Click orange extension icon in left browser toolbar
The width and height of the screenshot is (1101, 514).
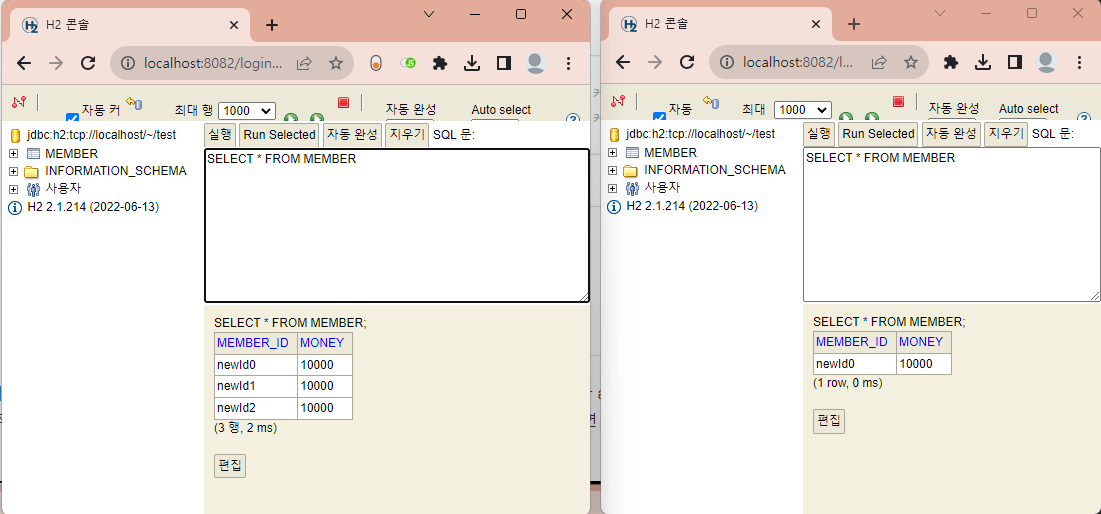[x=376, y=63]
